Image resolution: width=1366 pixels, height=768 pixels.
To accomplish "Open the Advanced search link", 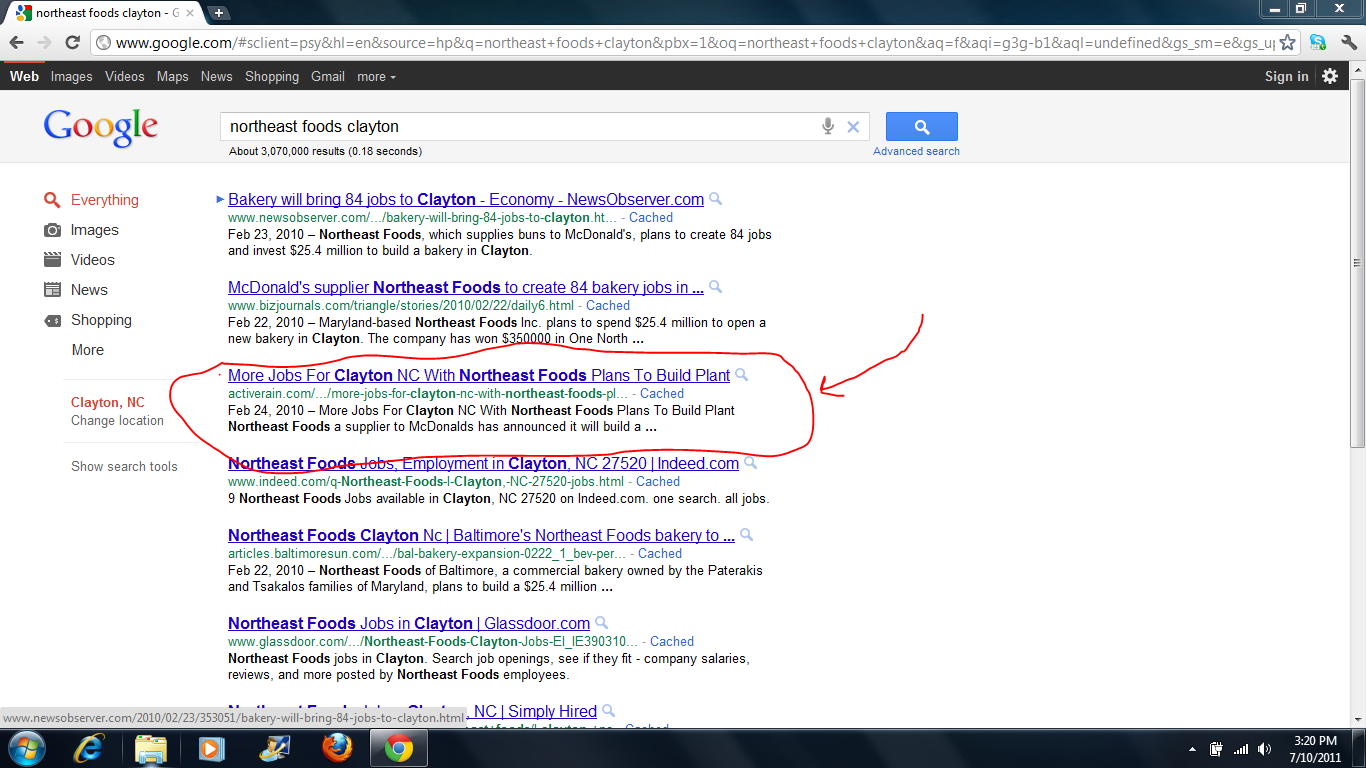I will coord(916,151).
